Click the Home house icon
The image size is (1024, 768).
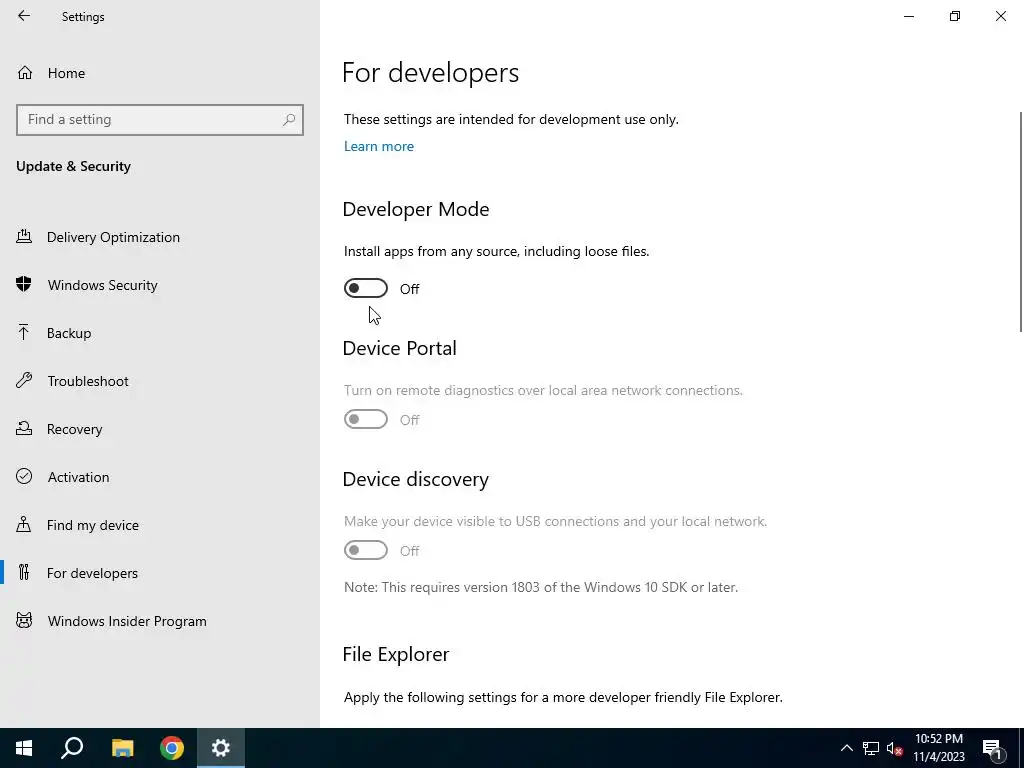click(25, 72)
